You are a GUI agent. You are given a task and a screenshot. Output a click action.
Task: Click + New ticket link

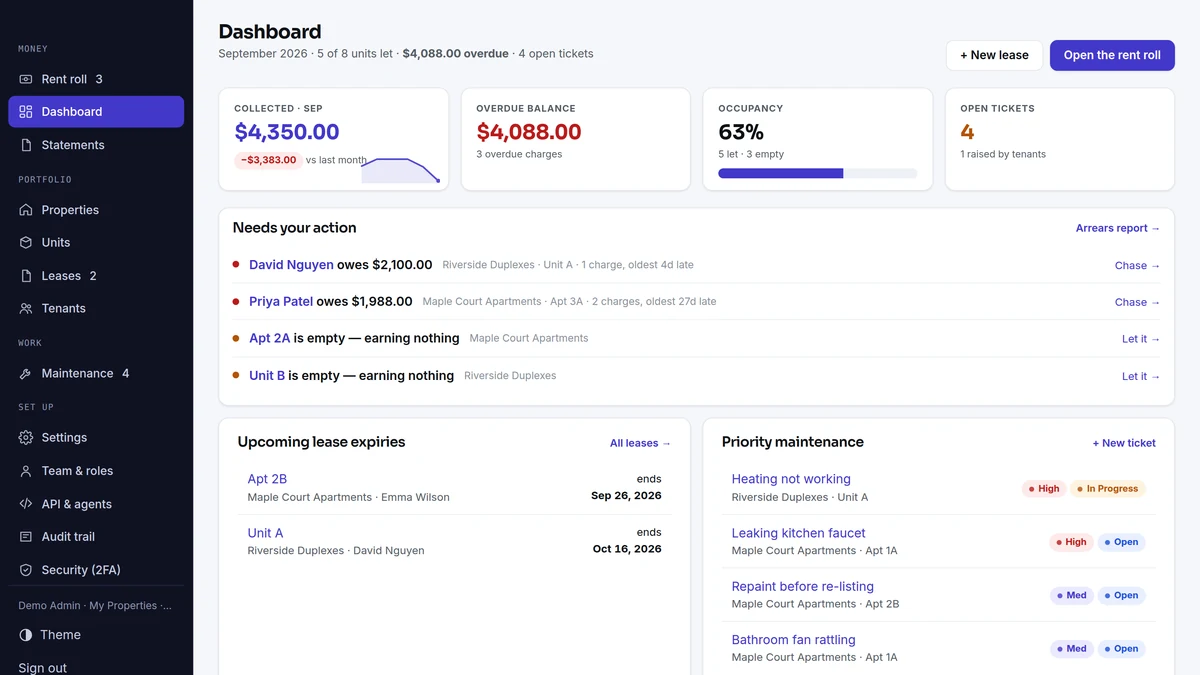click(1124, 443)
